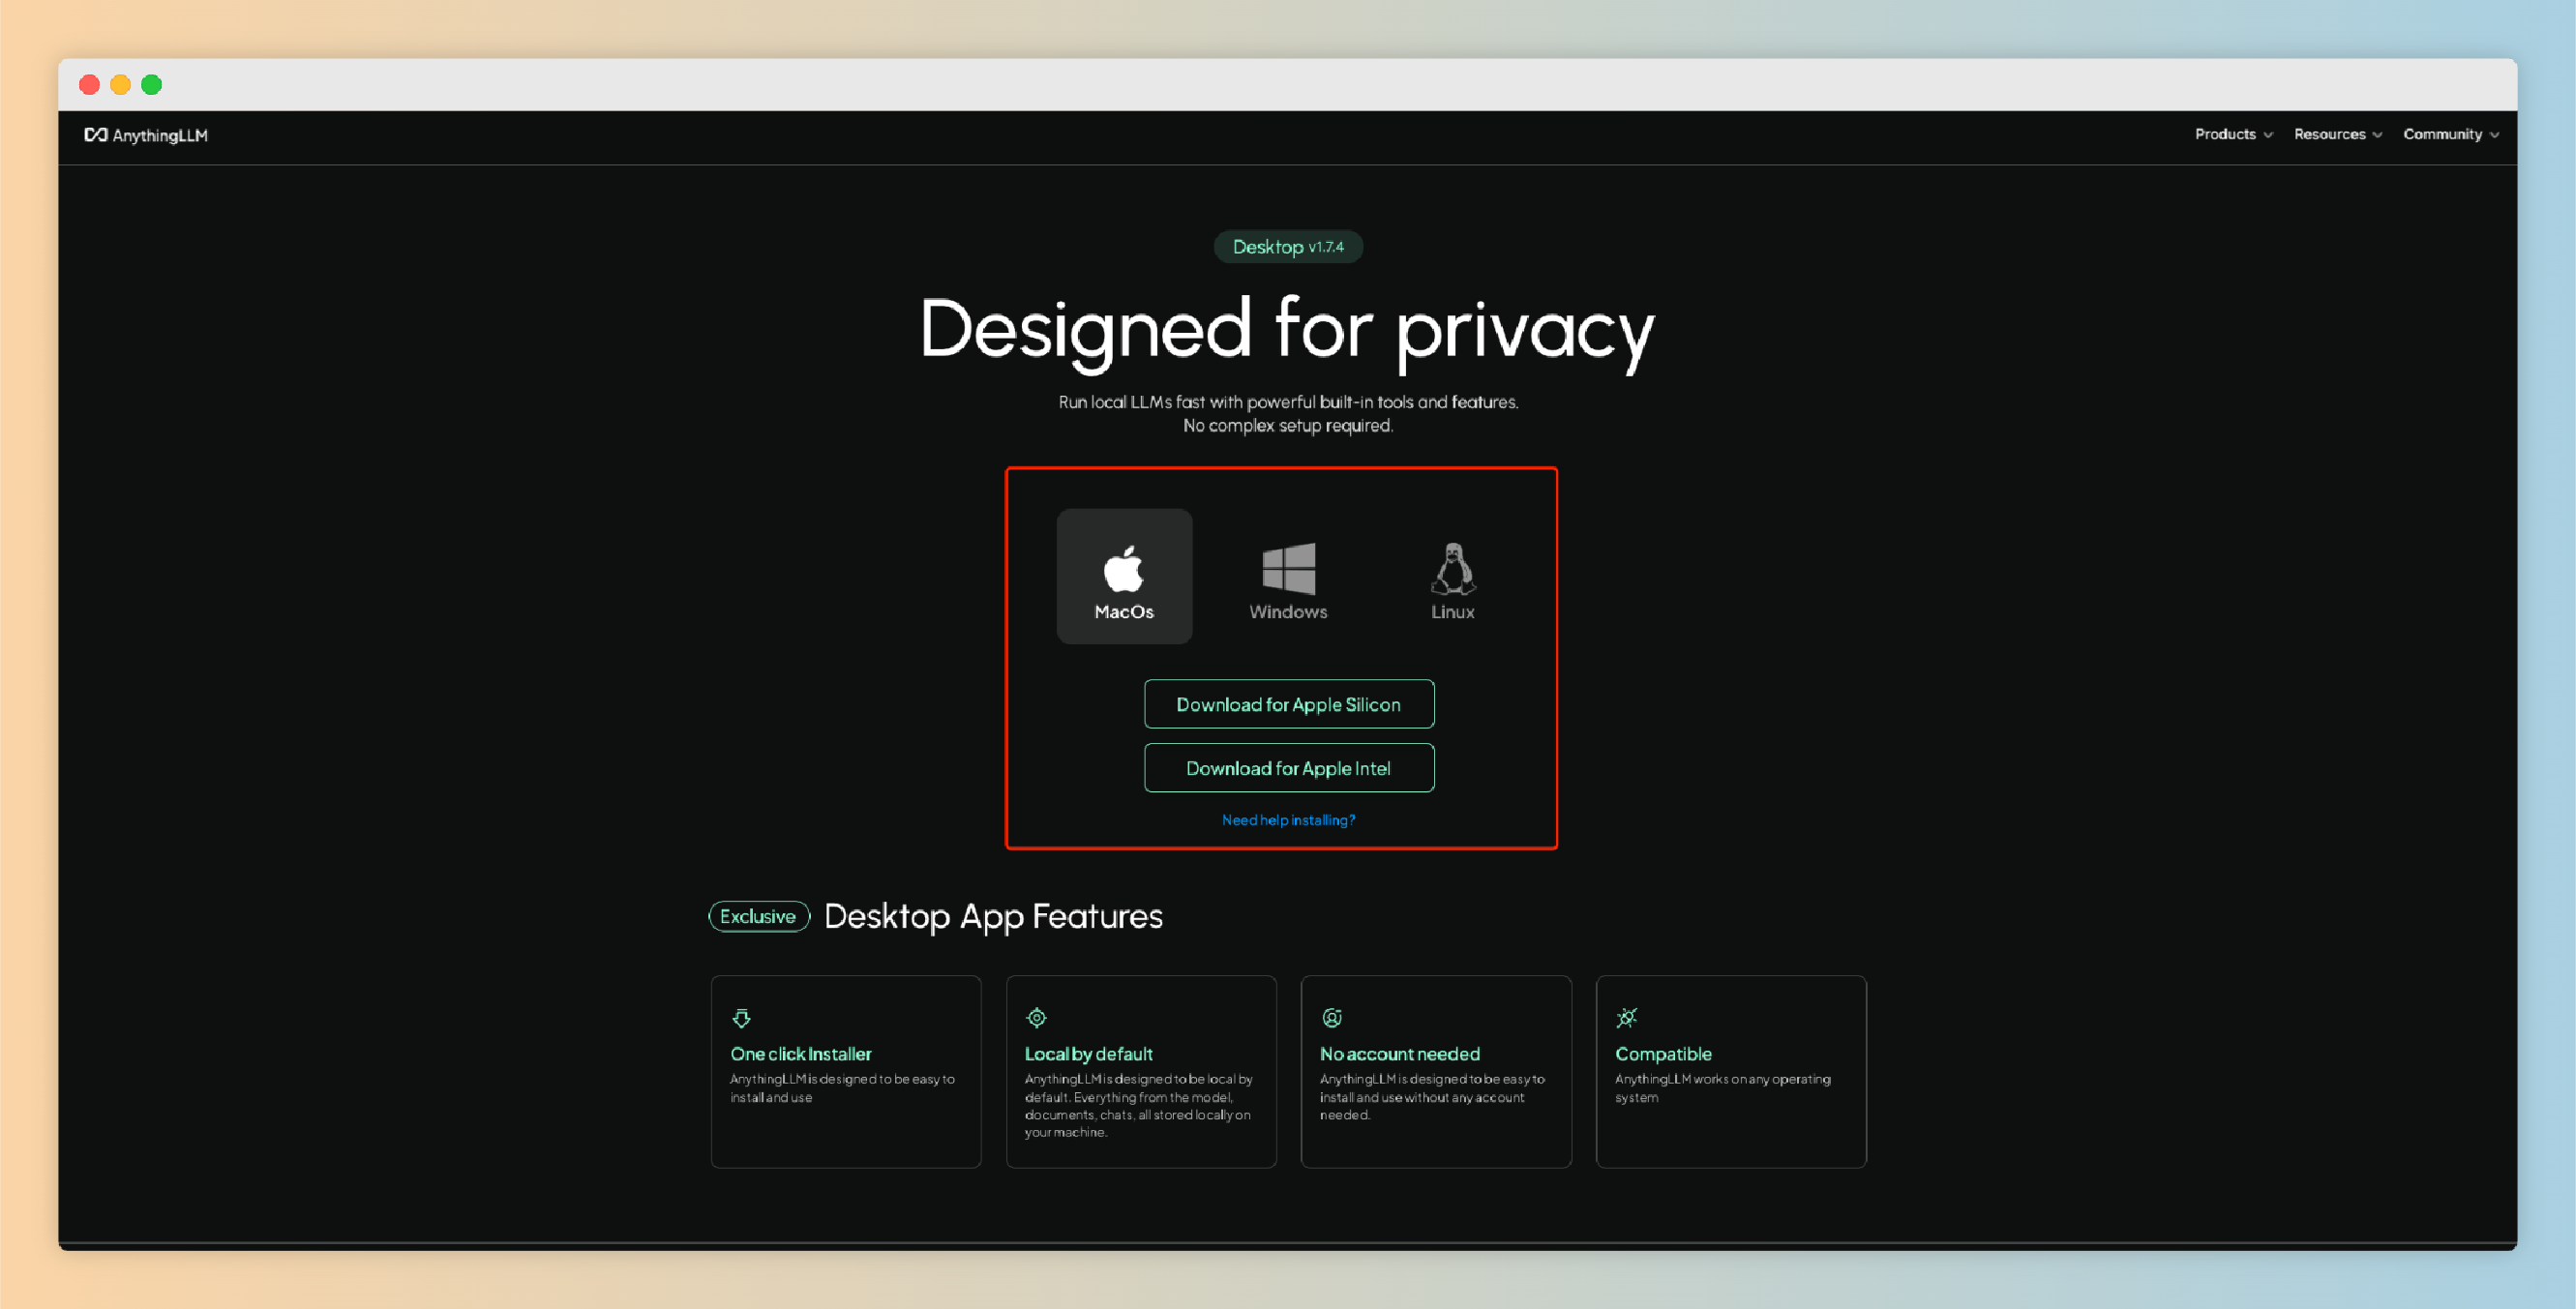Switch to the Linux tab label
Image resolution: width=2576 pixels, height=1309 pixels.
coord(1452,612)
